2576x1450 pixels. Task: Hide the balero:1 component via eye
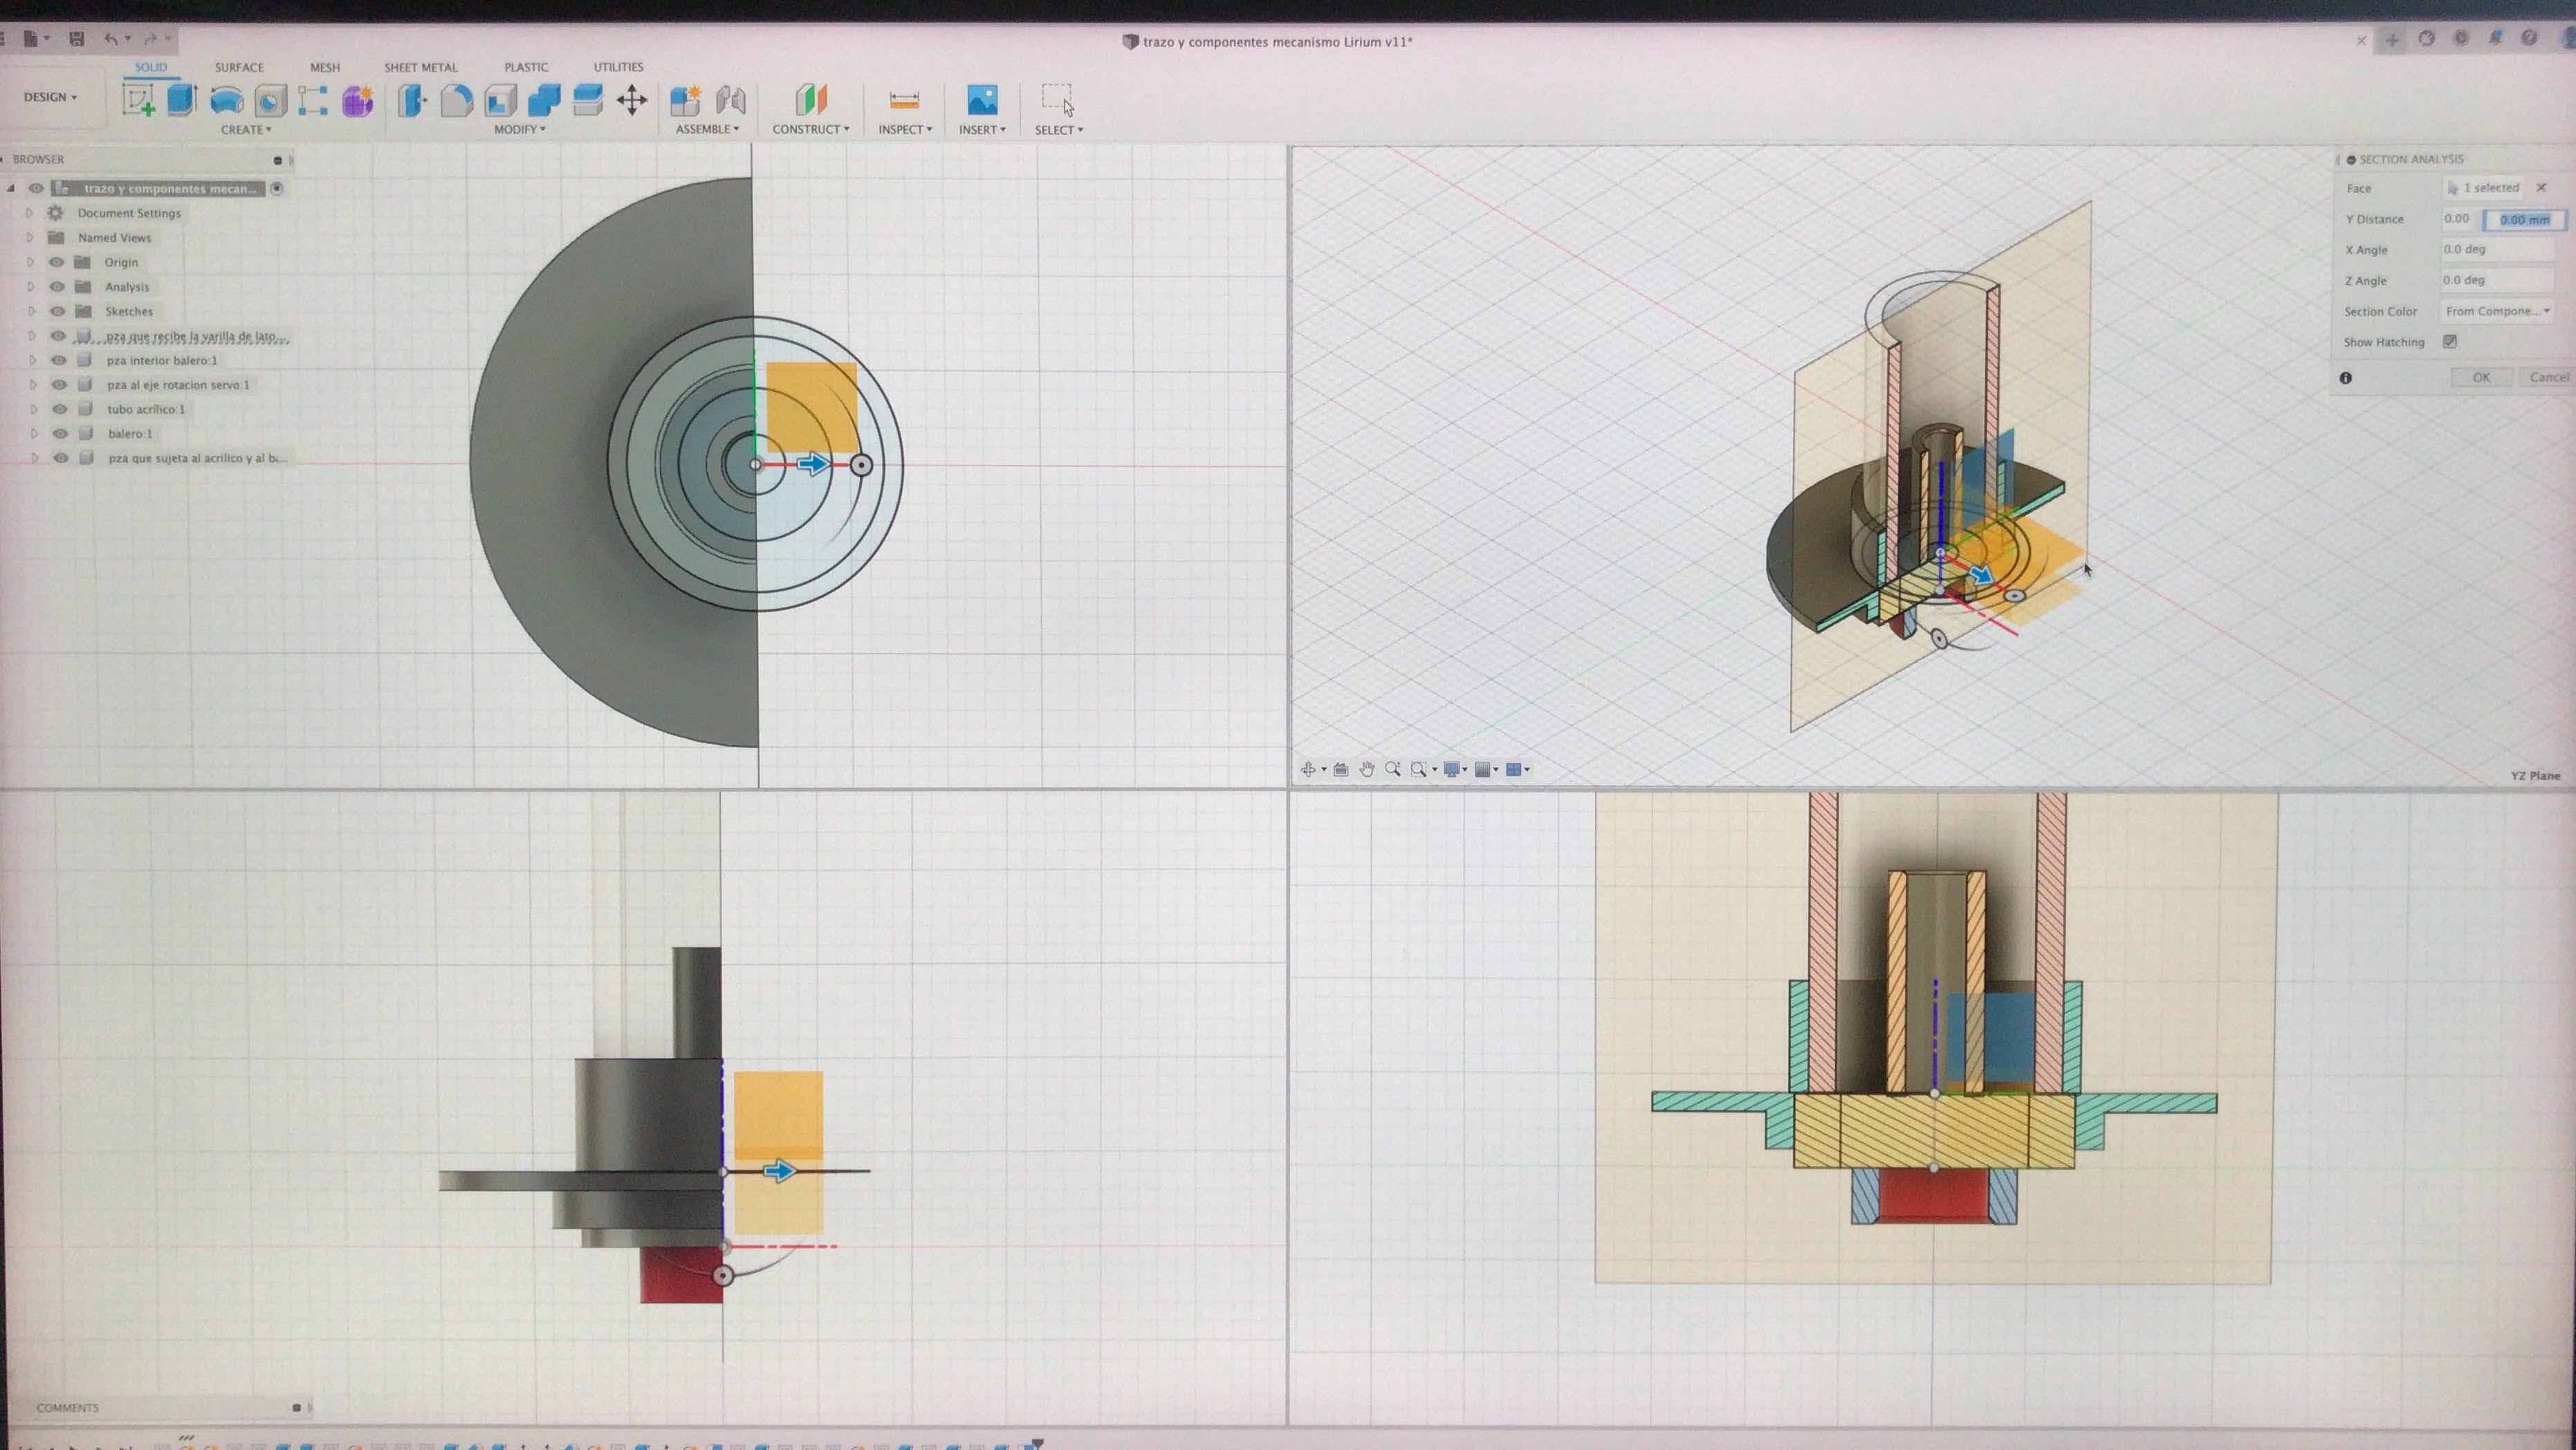tap(60, 434)
